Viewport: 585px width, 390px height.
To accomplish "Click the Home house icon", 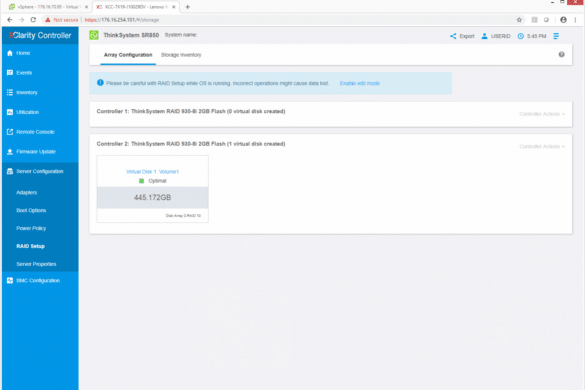I will click(10, 53).
